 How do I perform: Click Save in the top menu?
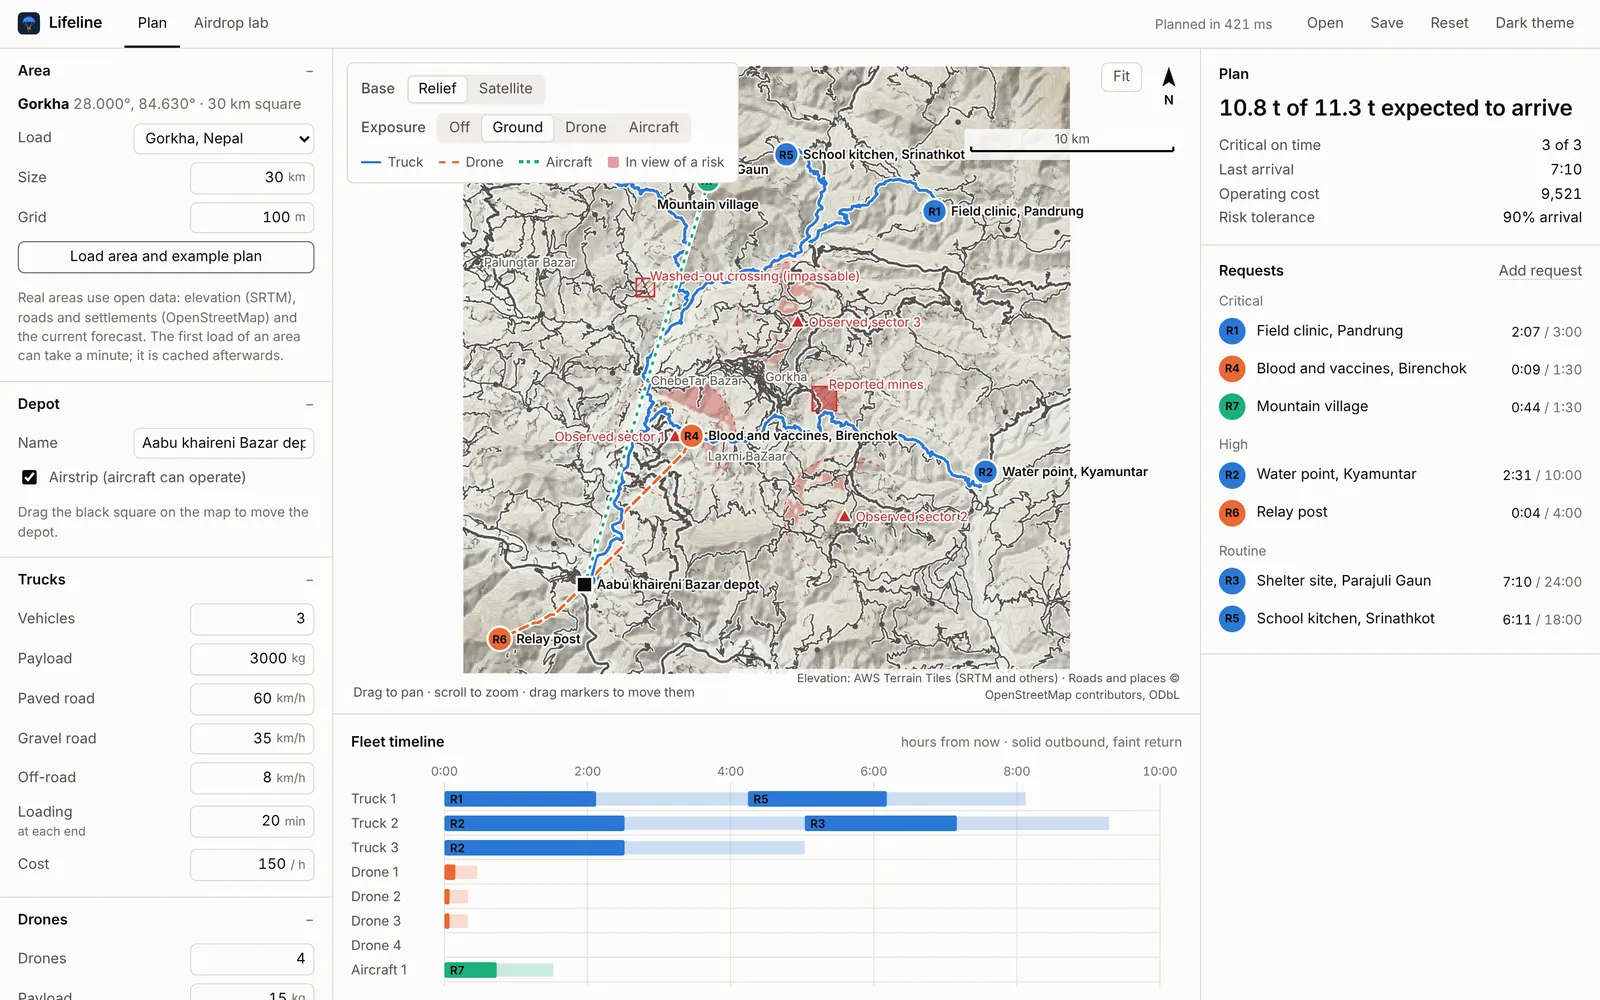pyautogui.click(x=1386, y=23)
